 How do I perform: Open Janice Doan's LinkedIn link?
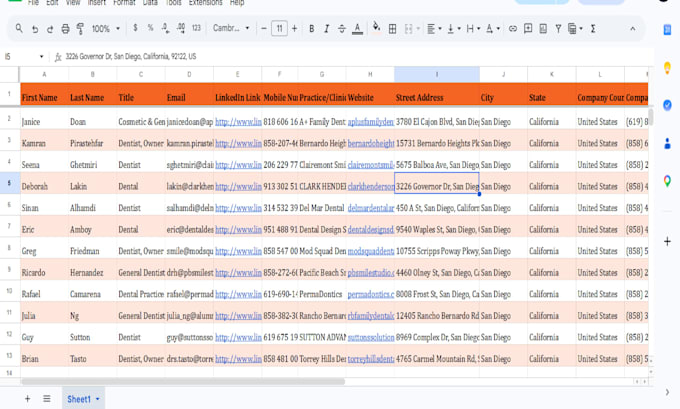[238, 122]
